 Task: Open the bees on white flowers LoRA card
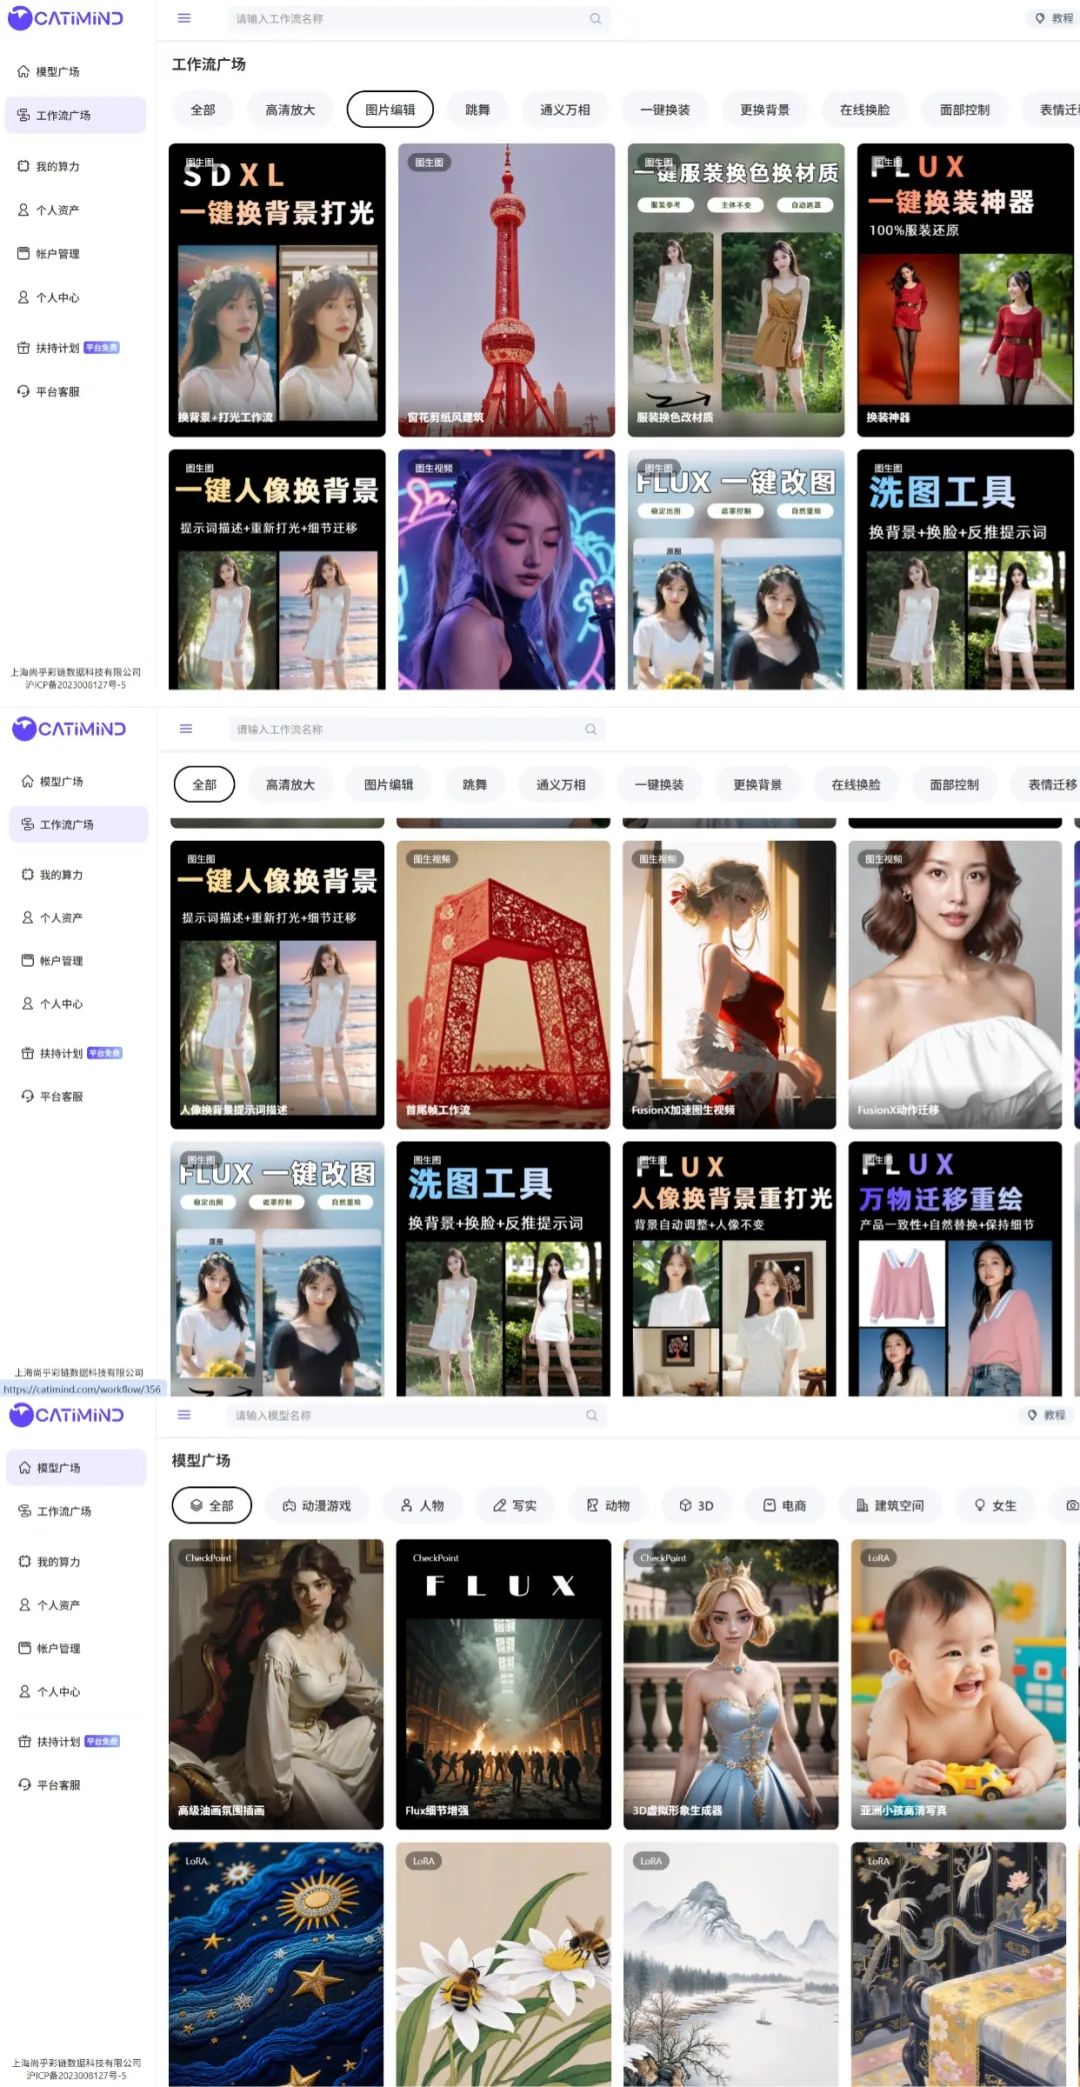[x=503, y=1964]
